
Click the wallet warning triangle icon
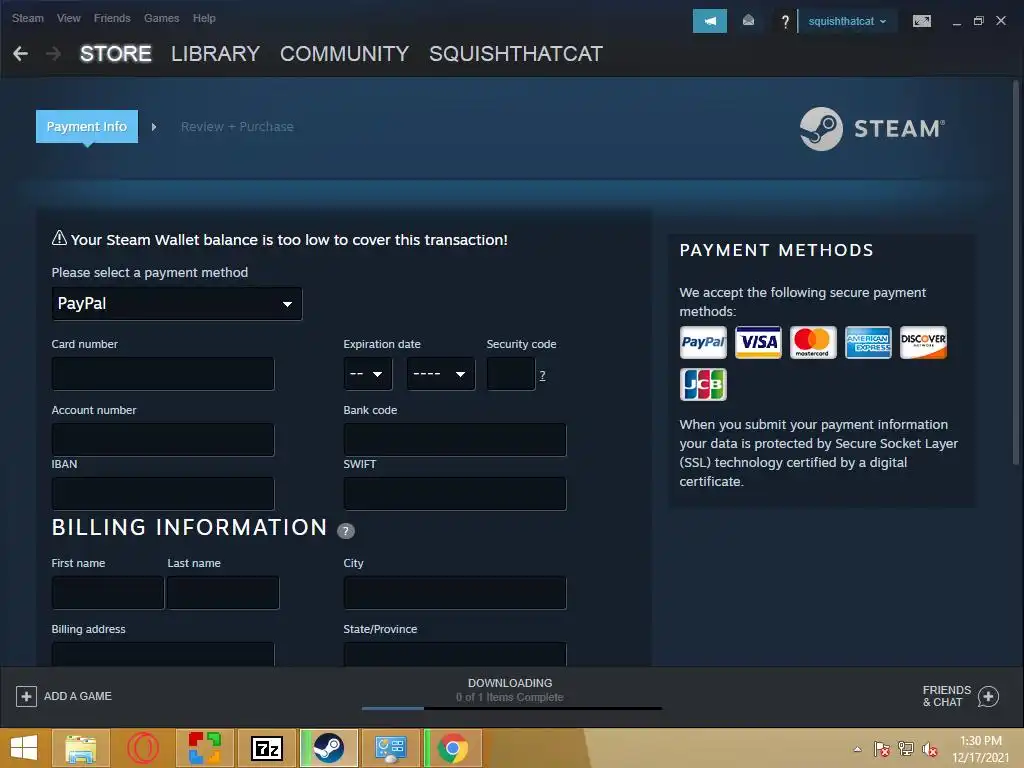[x=59, y=238]
